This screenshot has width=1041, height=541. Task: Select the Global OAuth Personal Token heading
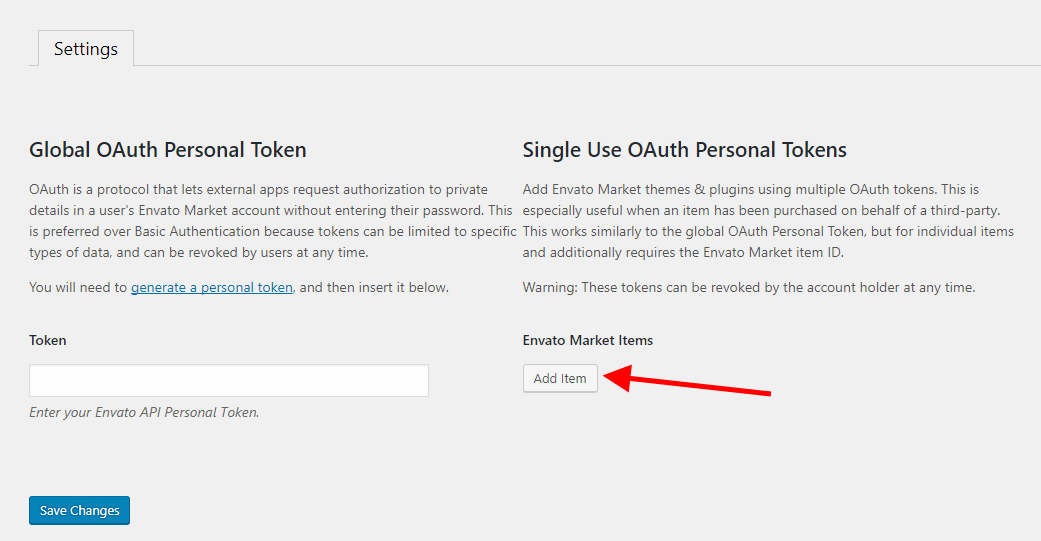point(168,150)
